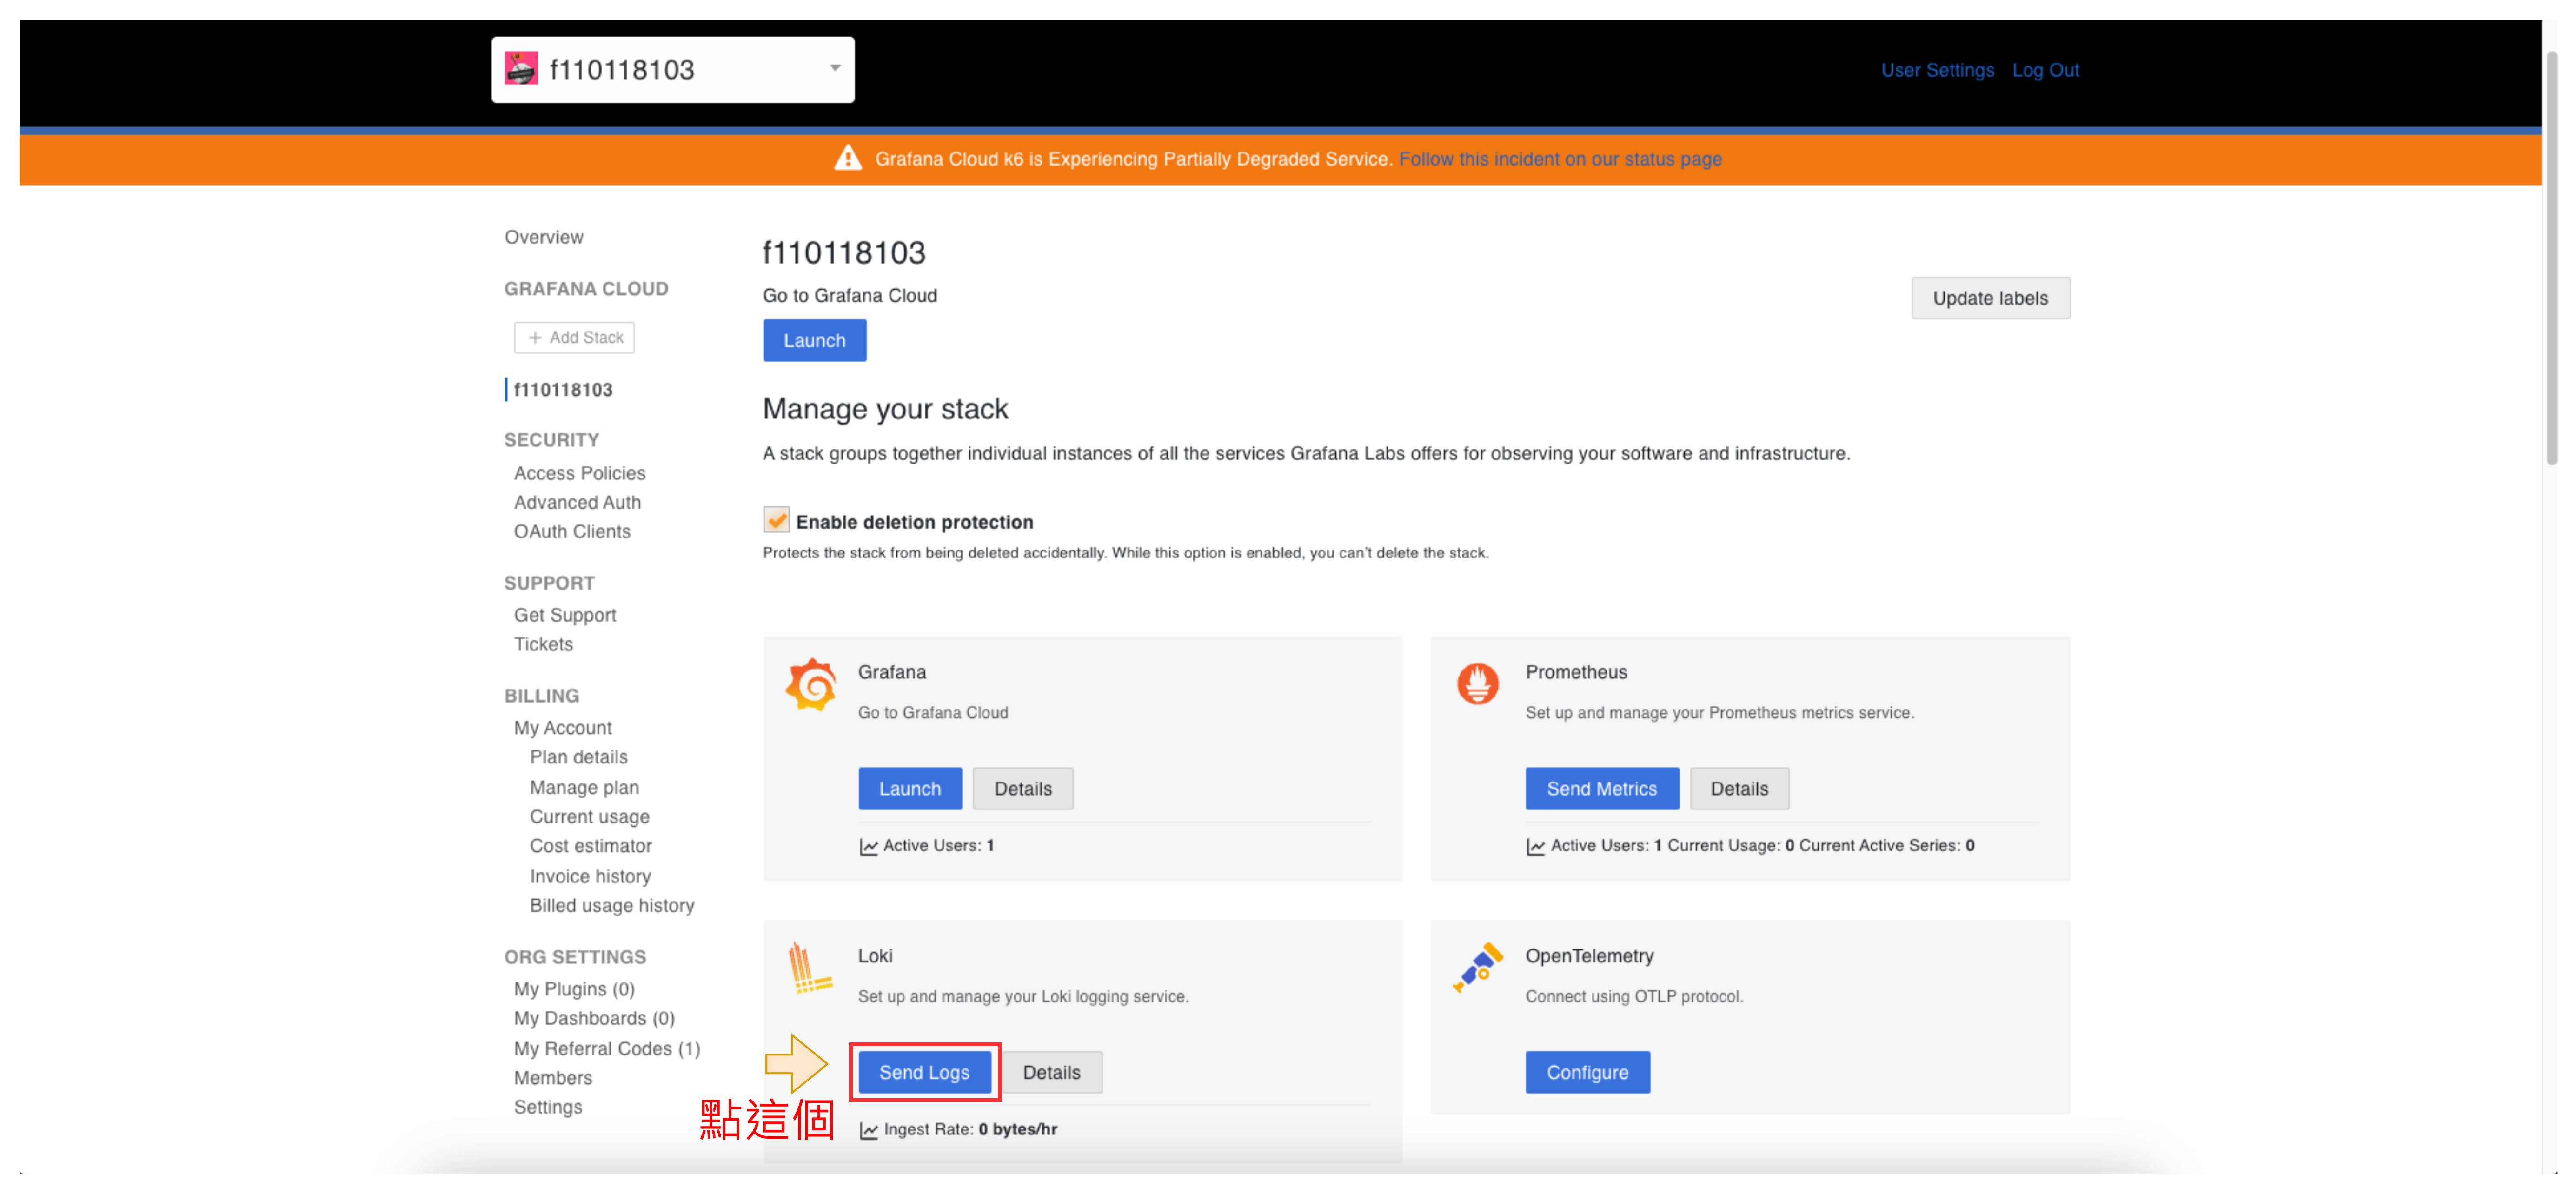Click the Grafana swirl logo icon
The width and height of the screenshot is (2576, 1194).
coord(810,685)
